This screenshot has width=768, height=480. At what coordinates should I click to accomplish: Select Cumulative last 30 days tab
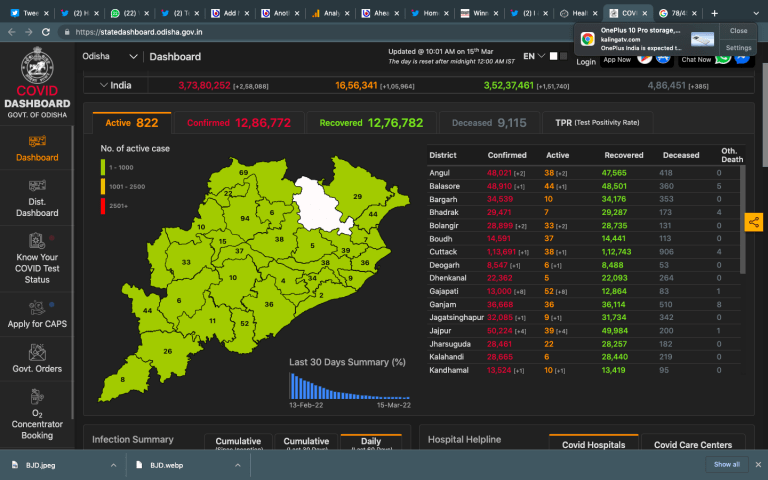306,442
